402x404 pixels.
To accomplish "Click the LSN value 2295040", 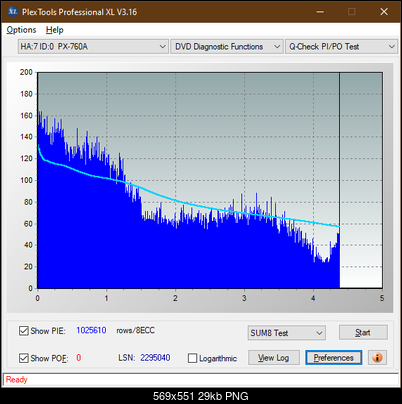I will pos(155,358).
